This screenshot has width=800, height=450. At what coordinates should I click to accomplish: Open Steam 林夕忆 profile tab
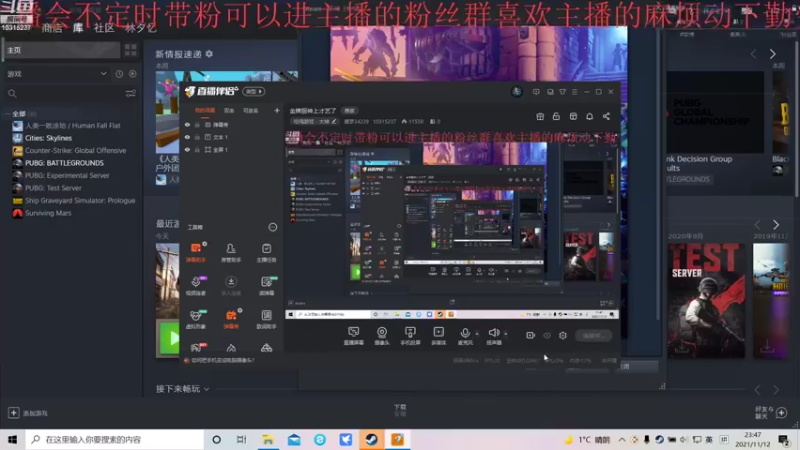click(141, 28)
